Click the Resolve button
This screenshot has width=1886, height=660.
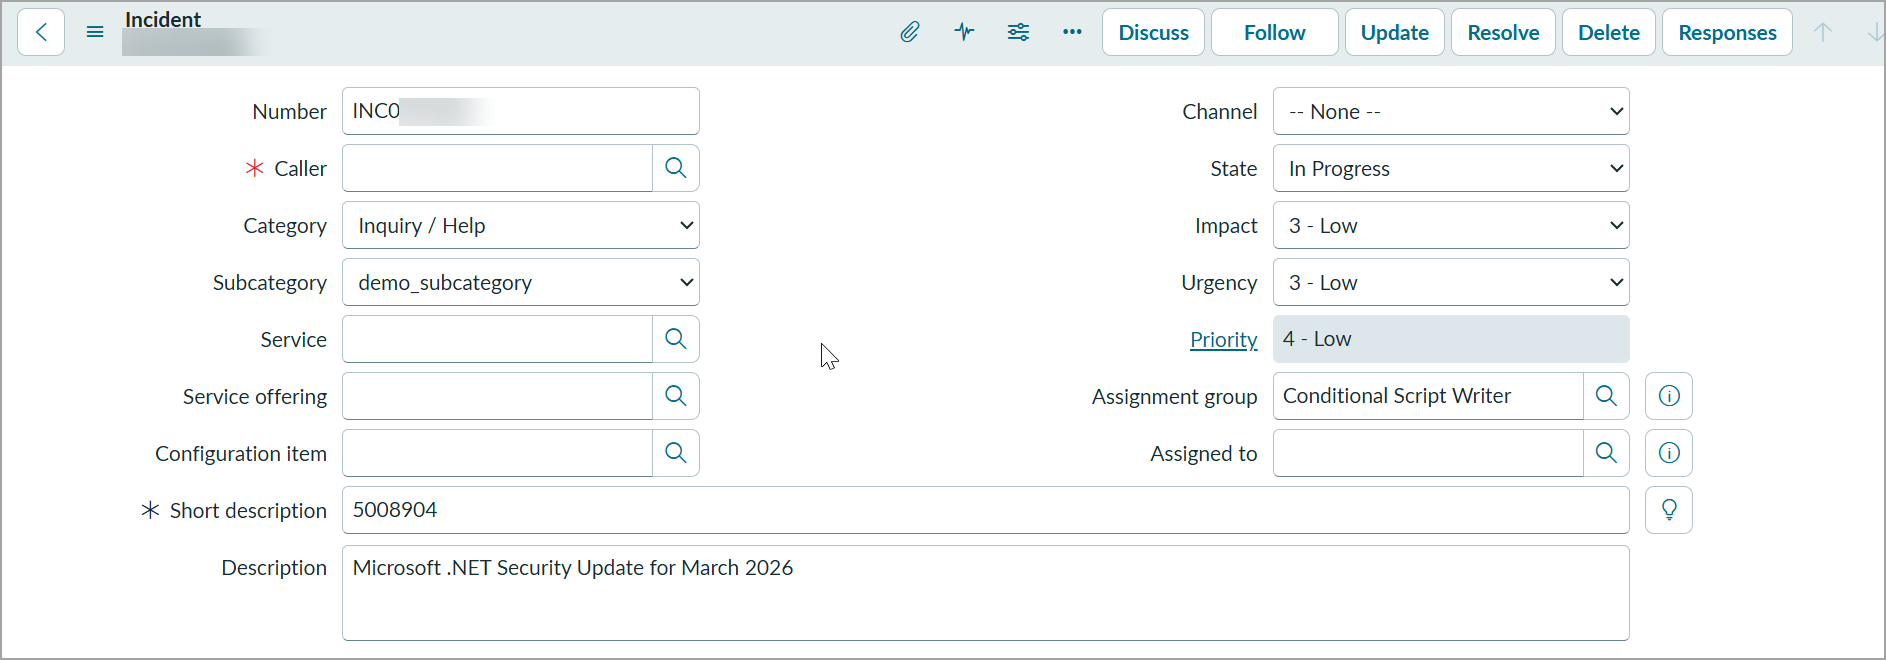point(1504,32)
